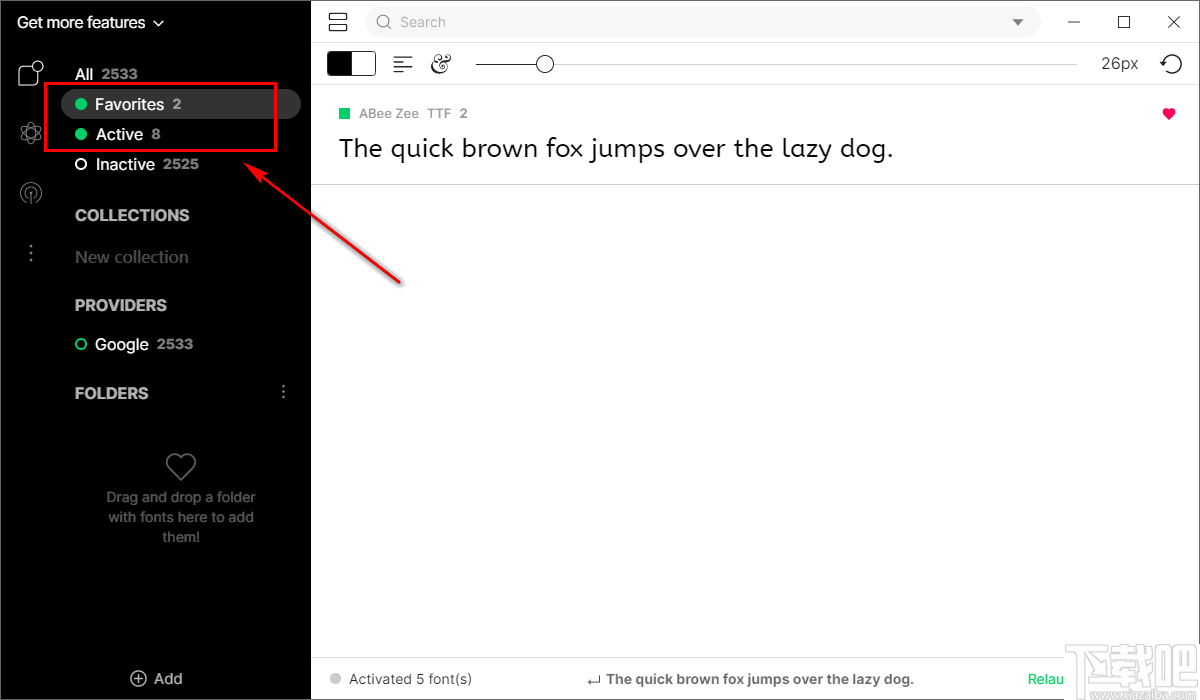Select the Google provider
The image size is (1200, 700).
134,344
